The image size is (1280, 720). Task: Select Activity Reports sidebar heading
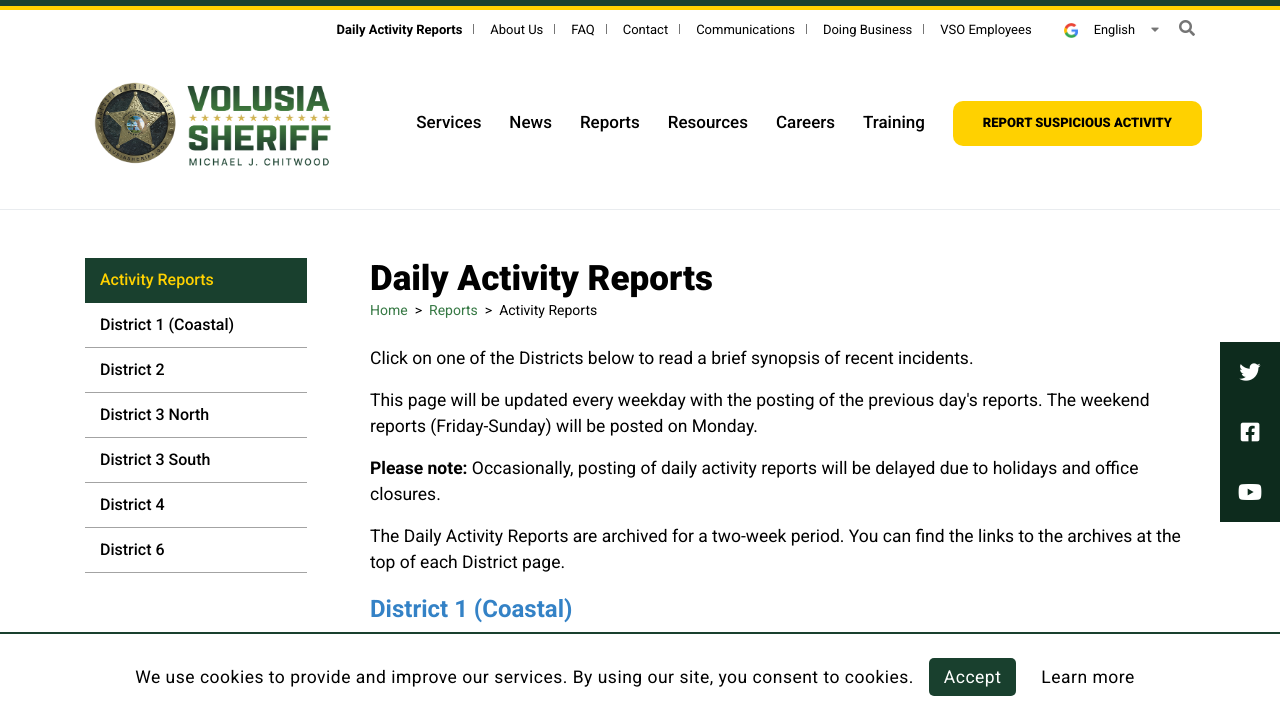tap(196, 280)
